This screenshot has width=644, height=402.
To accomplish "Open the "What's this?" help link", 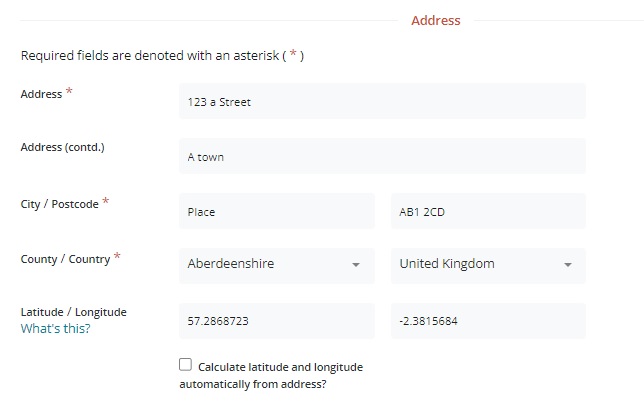I will pyautogui.click(x=55, y=329).
